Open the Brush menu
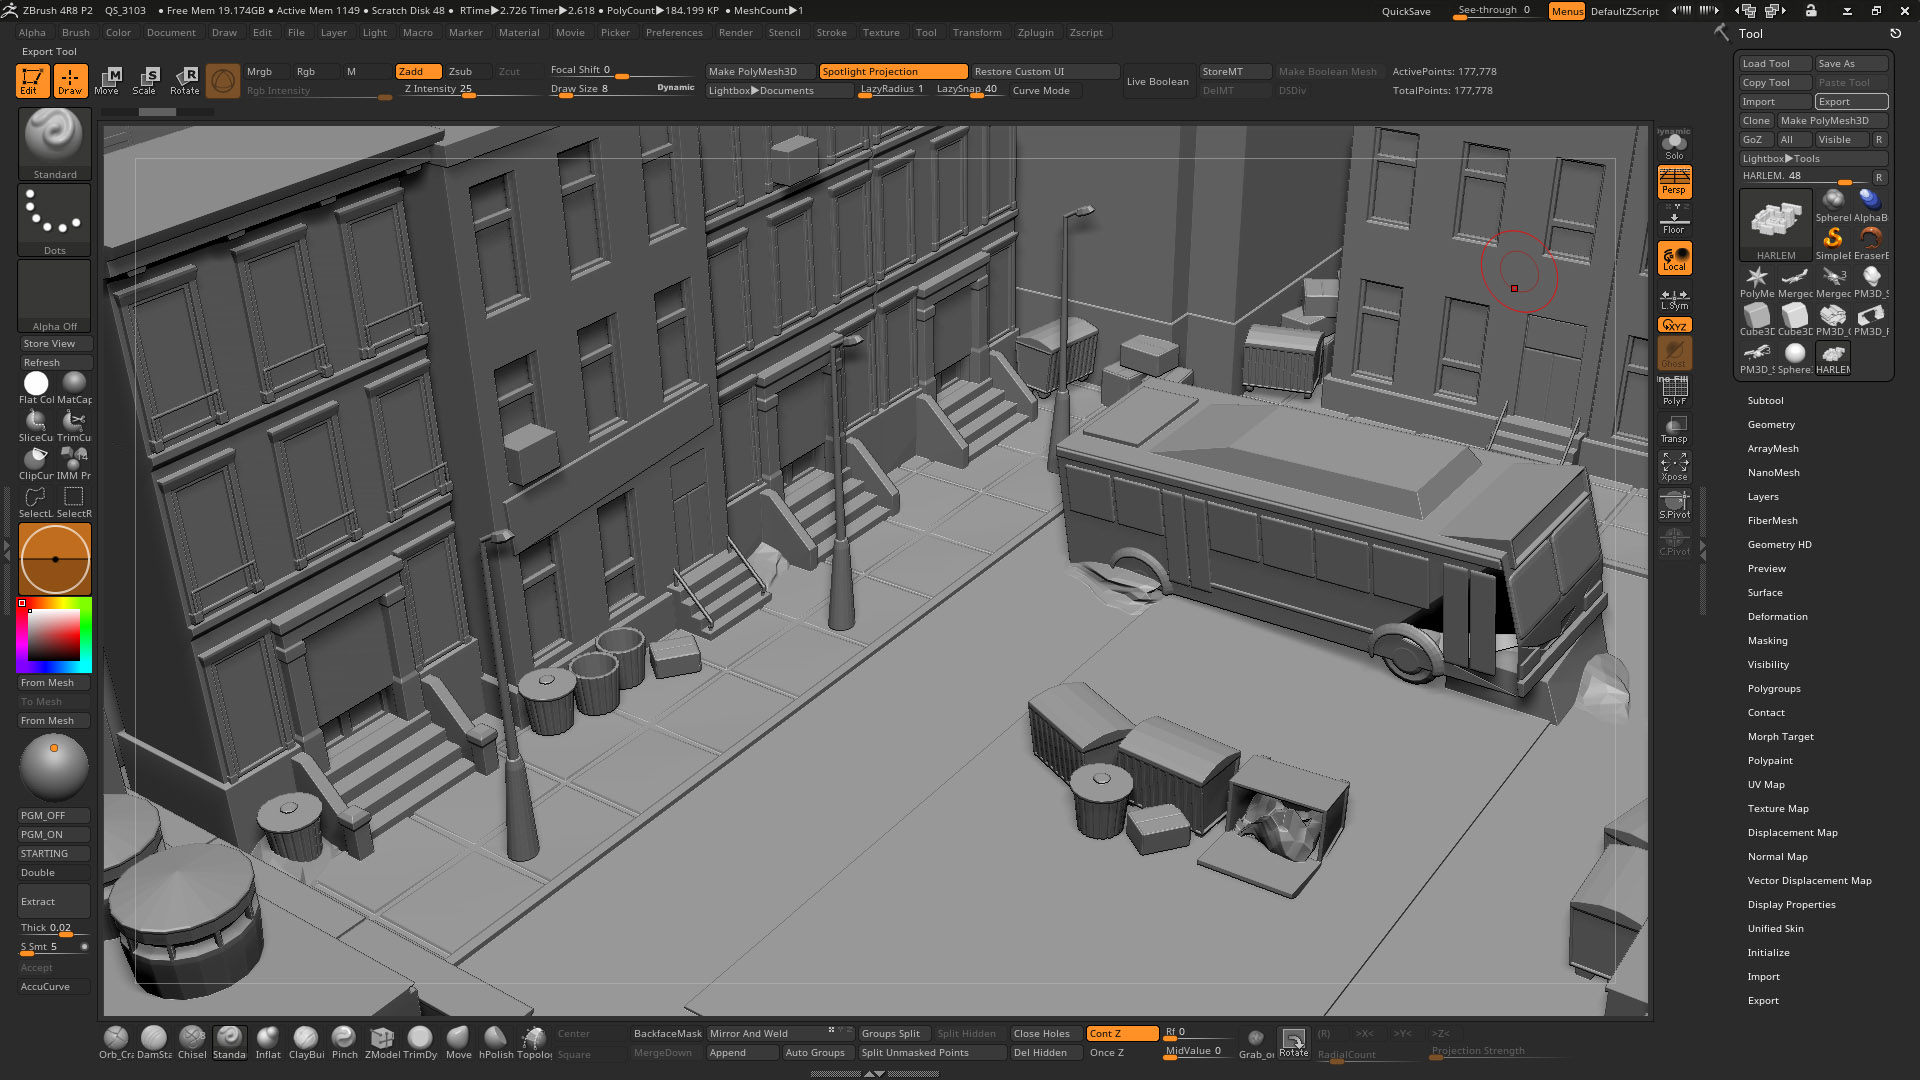Screen dimensions: 1920x1080 click(76, 32)
